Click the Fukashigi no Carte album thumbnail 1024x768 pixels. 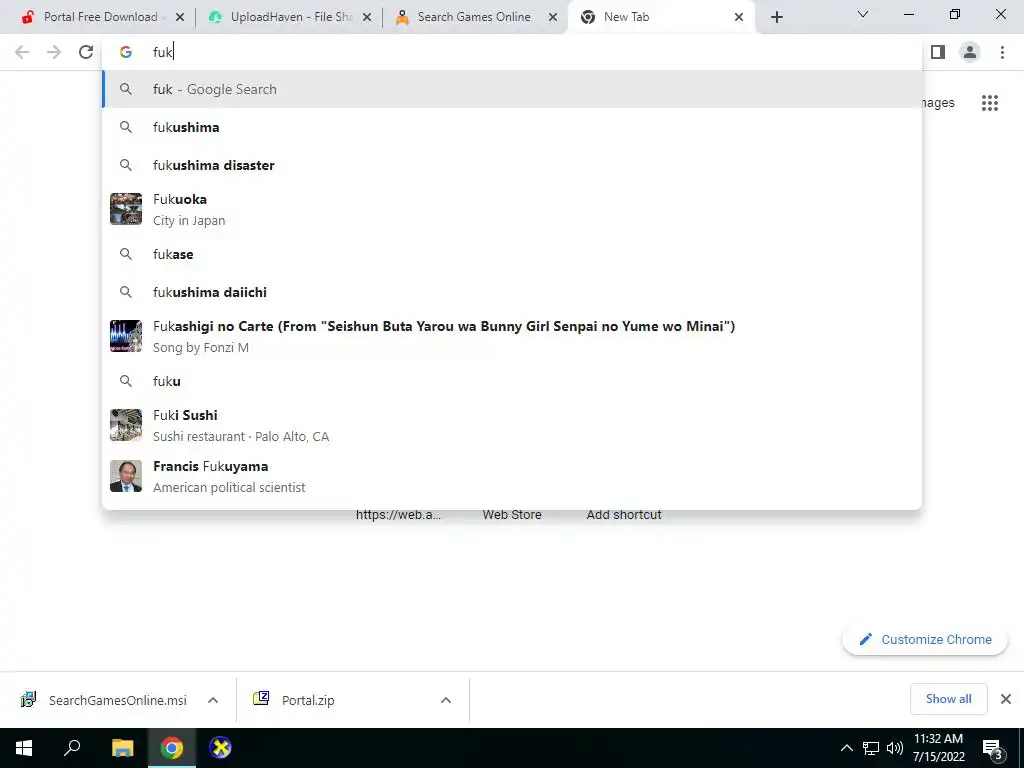pos(125,336)
